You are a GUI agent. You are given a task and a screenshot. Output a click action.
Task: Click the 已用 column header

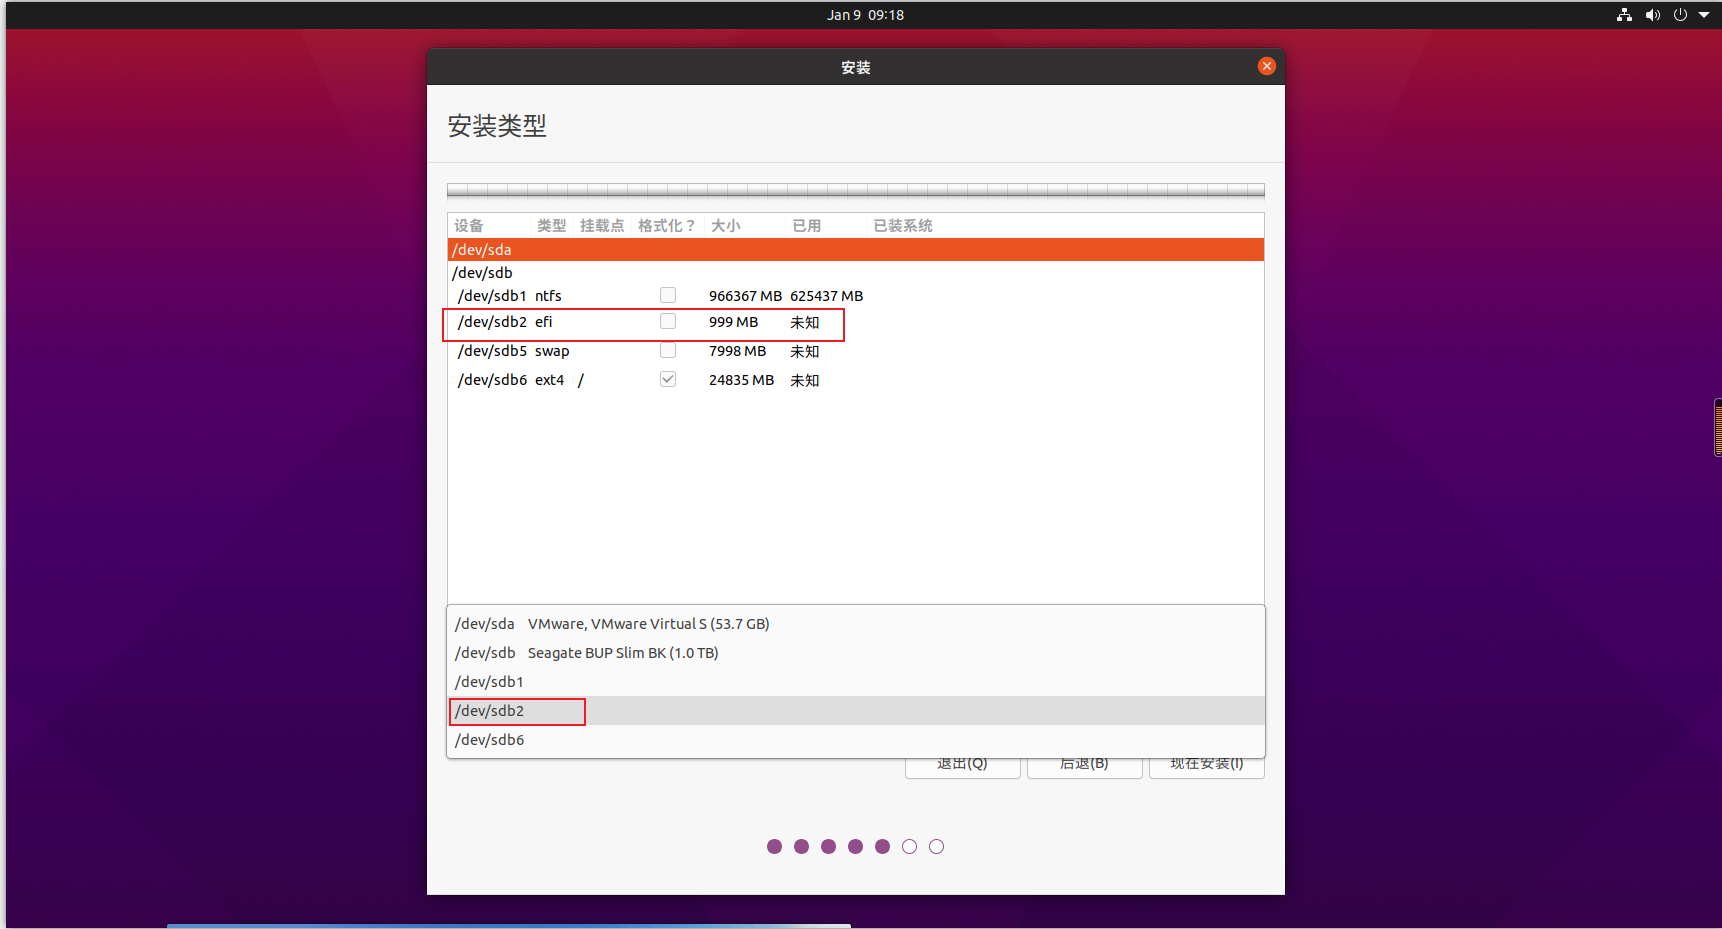pos(807,226)
